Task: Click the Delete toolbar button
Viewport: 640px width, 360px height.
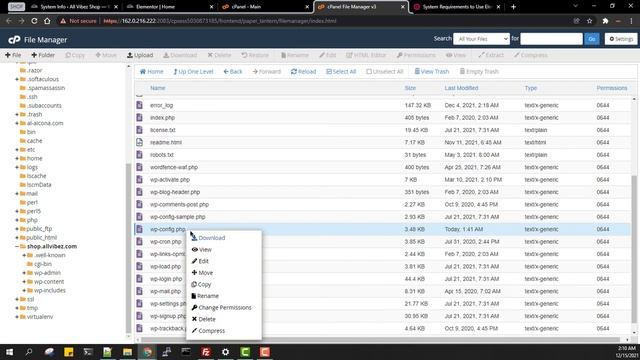Action: (219, 55)
